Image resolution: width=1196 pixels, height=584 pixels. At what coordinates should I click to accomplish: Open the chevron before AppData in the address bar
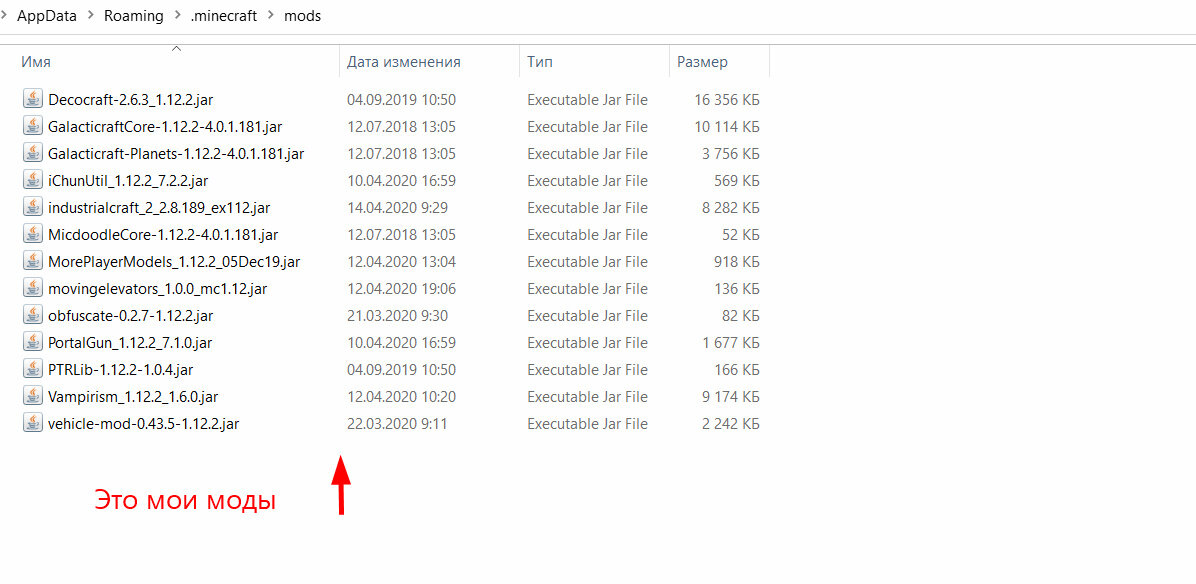[x=4, y=16]
